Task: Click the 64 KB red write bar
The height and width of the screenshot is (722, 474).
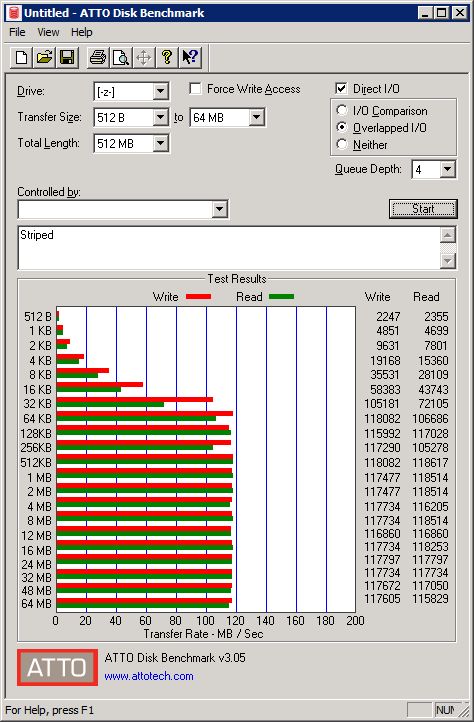Action: [x=145, y=413]
